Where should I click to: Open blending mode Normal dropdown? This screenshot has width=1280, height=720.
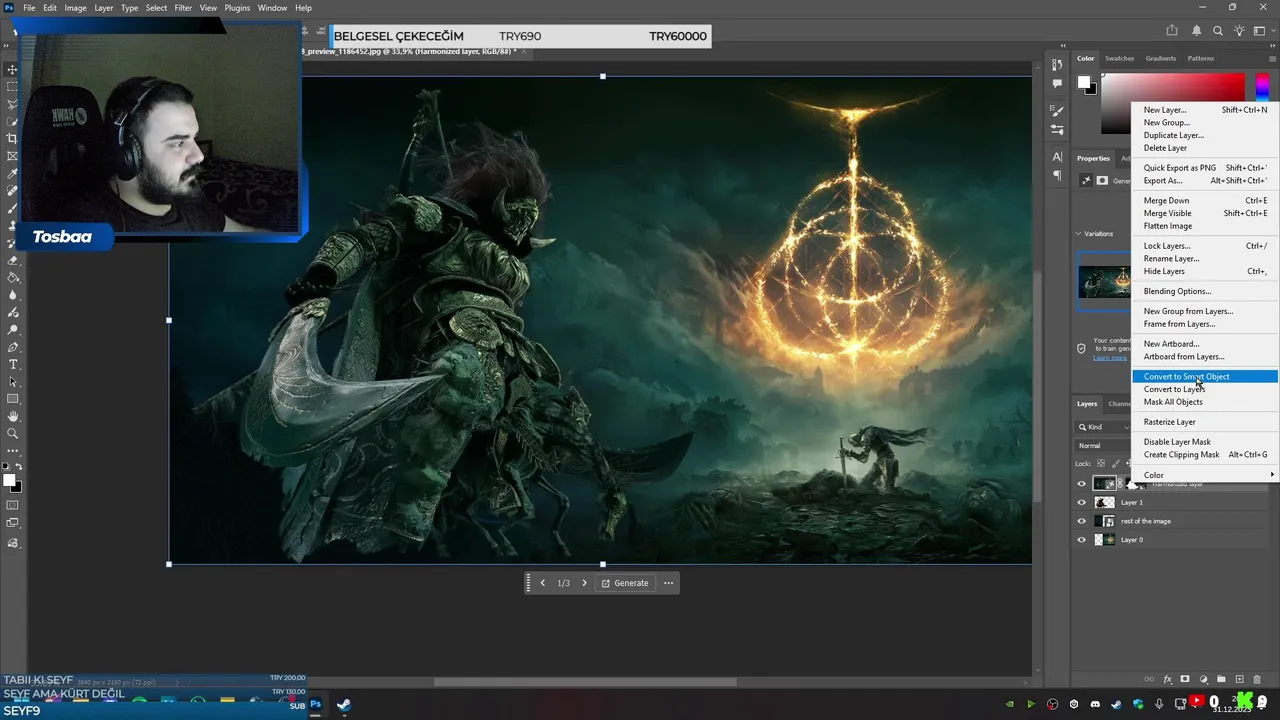click(1104, 445)
